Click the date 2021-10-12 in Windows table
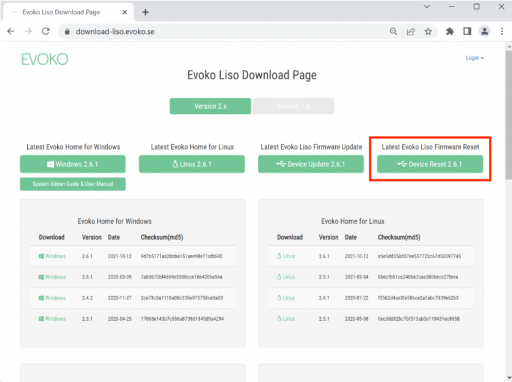 point(120,256)
